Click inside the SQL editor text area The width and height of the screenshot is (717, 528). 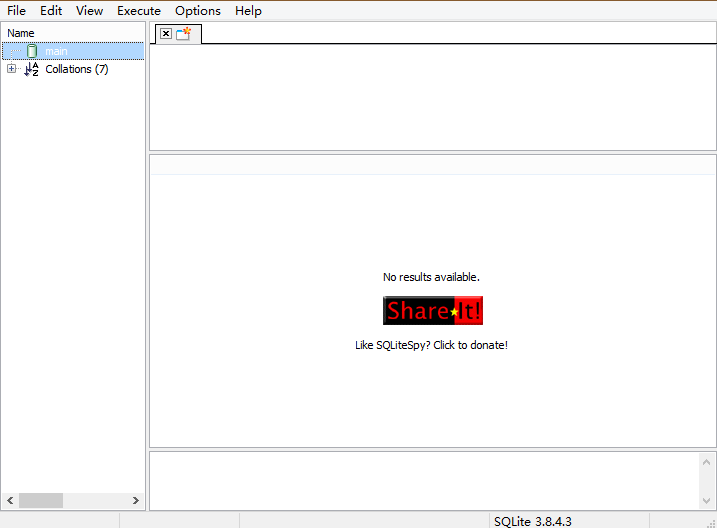[430, 97]
